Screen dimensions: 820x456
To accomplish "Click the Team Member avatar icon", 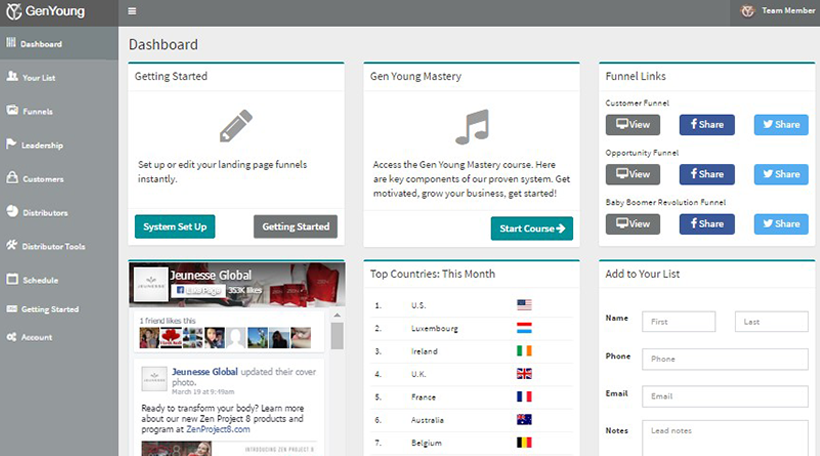I will [746, 11].
